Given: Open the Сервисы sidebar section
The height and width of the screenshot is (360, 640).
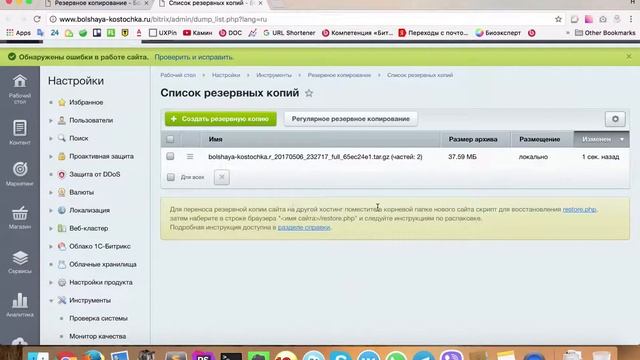Looking at the screenshot, I should [20, 262].
